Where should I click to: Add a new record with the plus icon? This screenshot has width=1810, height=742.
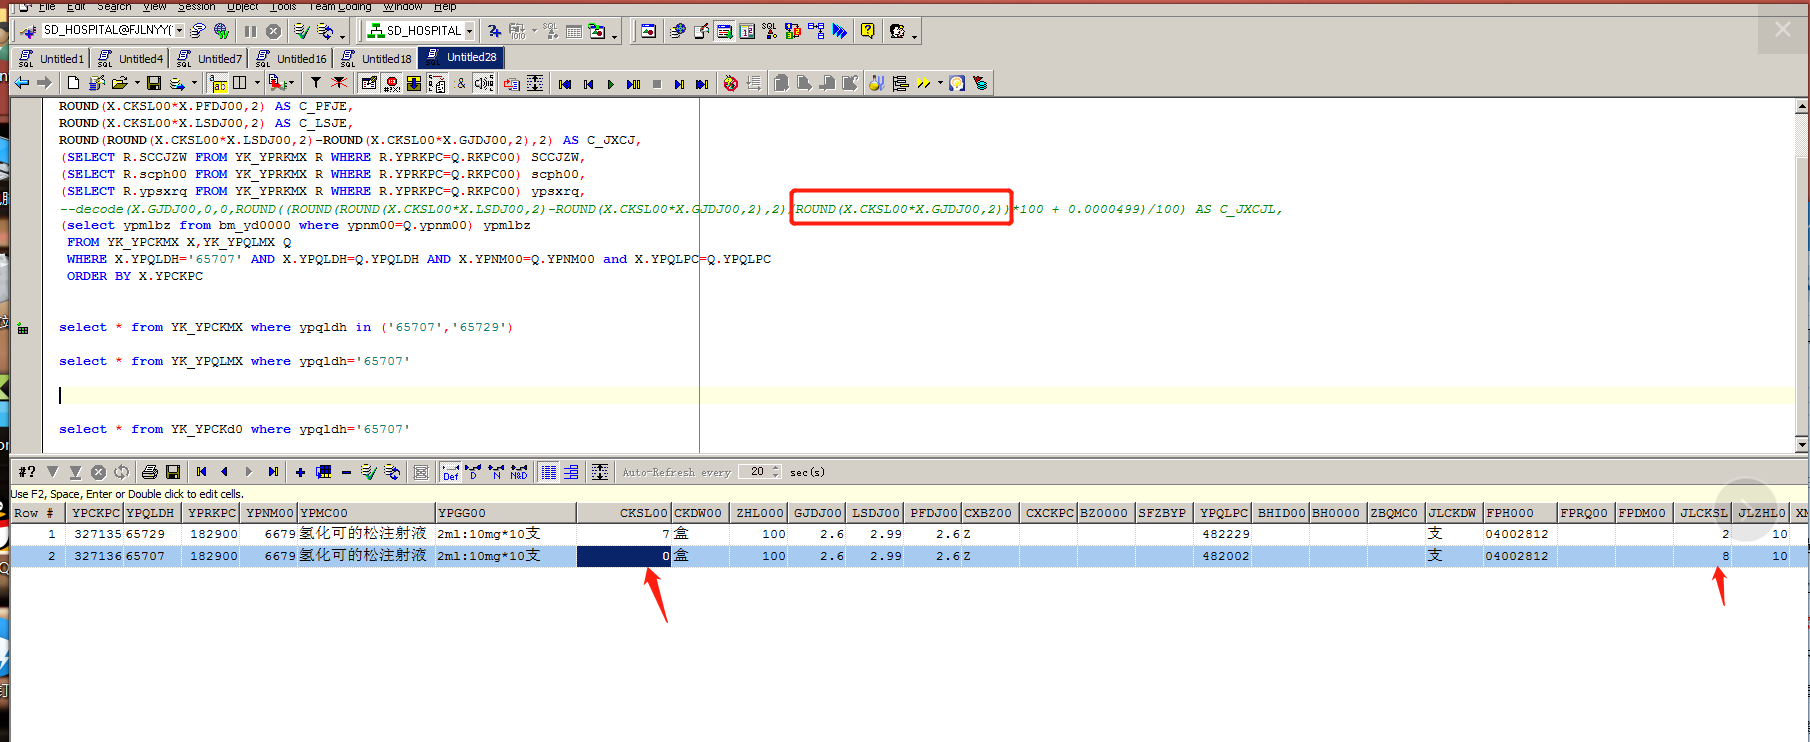click(300, 472)
